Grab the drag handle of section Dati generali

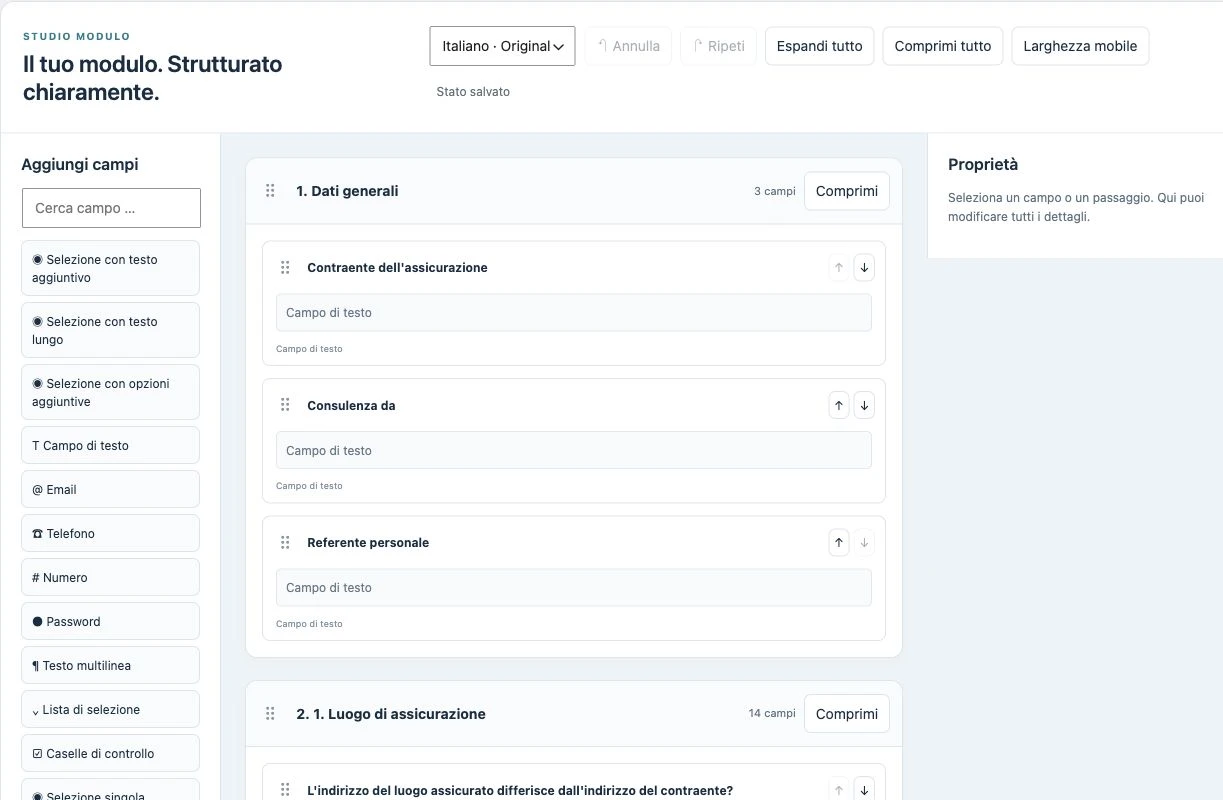point(270,191)
